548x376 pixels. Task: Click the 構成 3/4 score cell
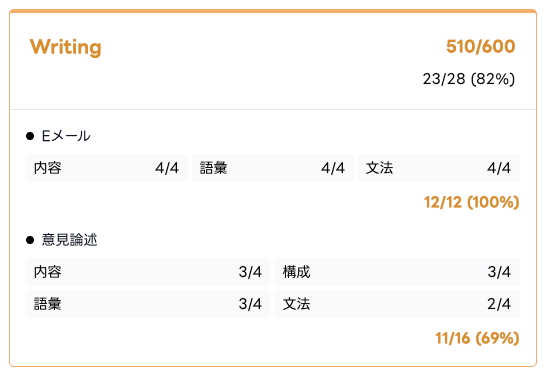point(397,272)
